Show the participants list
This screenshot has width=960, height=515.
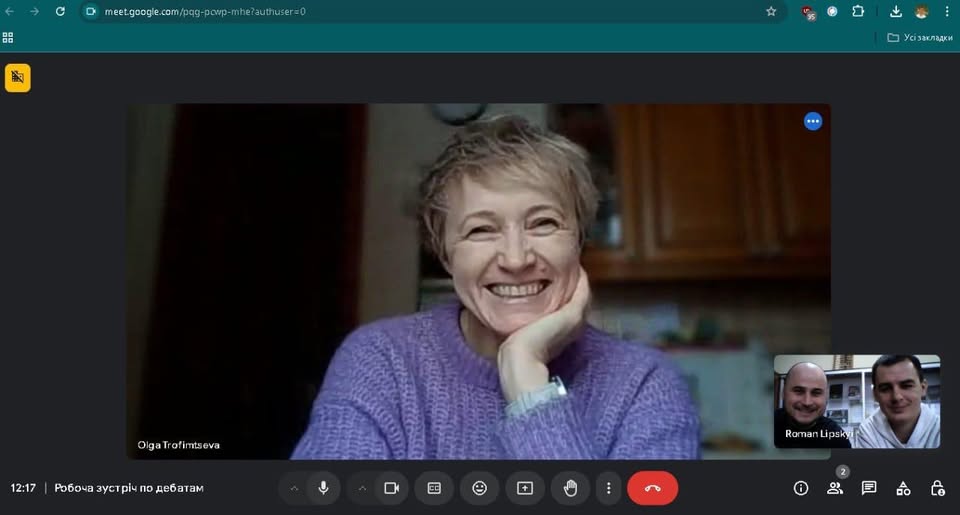(835, 488)
